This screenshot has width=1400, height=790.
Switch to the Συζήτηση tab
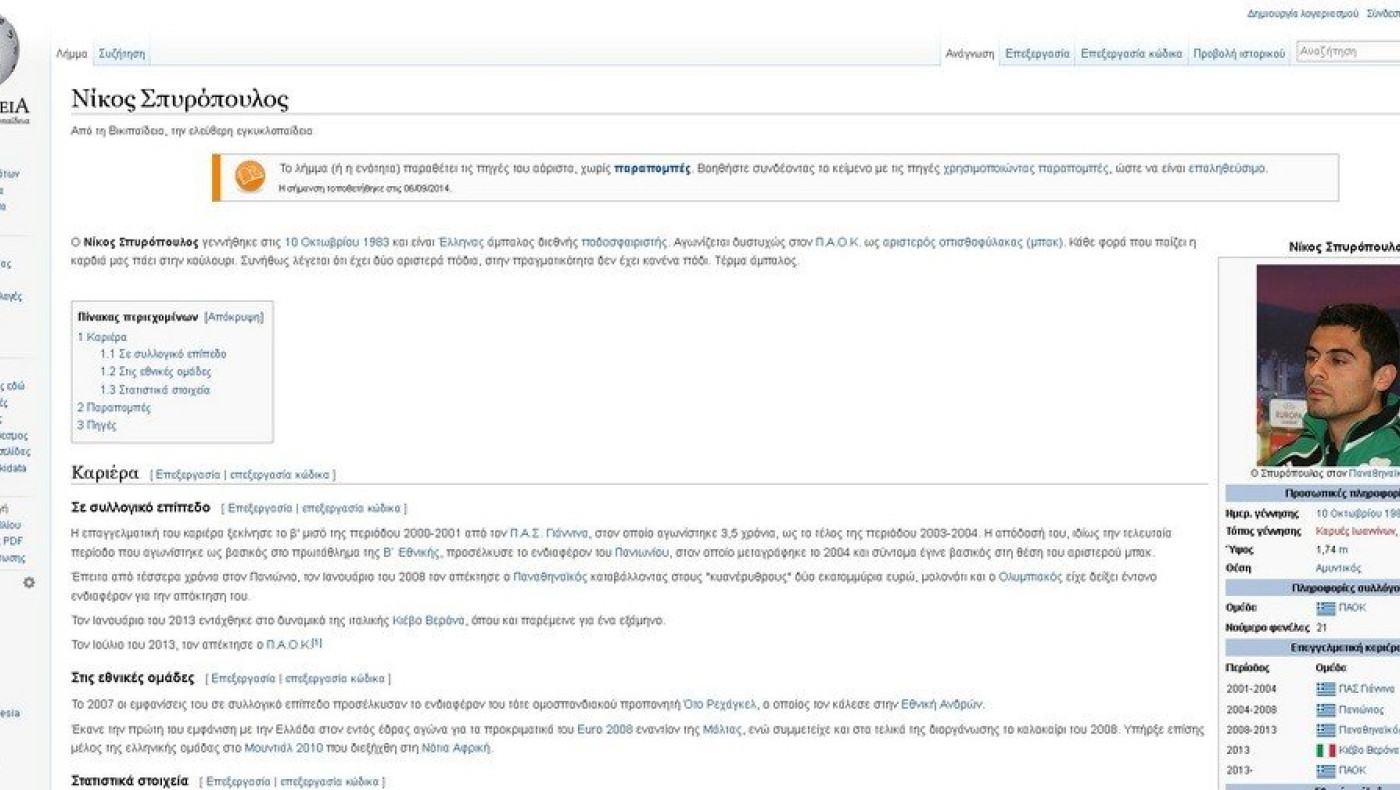(122, 53)
